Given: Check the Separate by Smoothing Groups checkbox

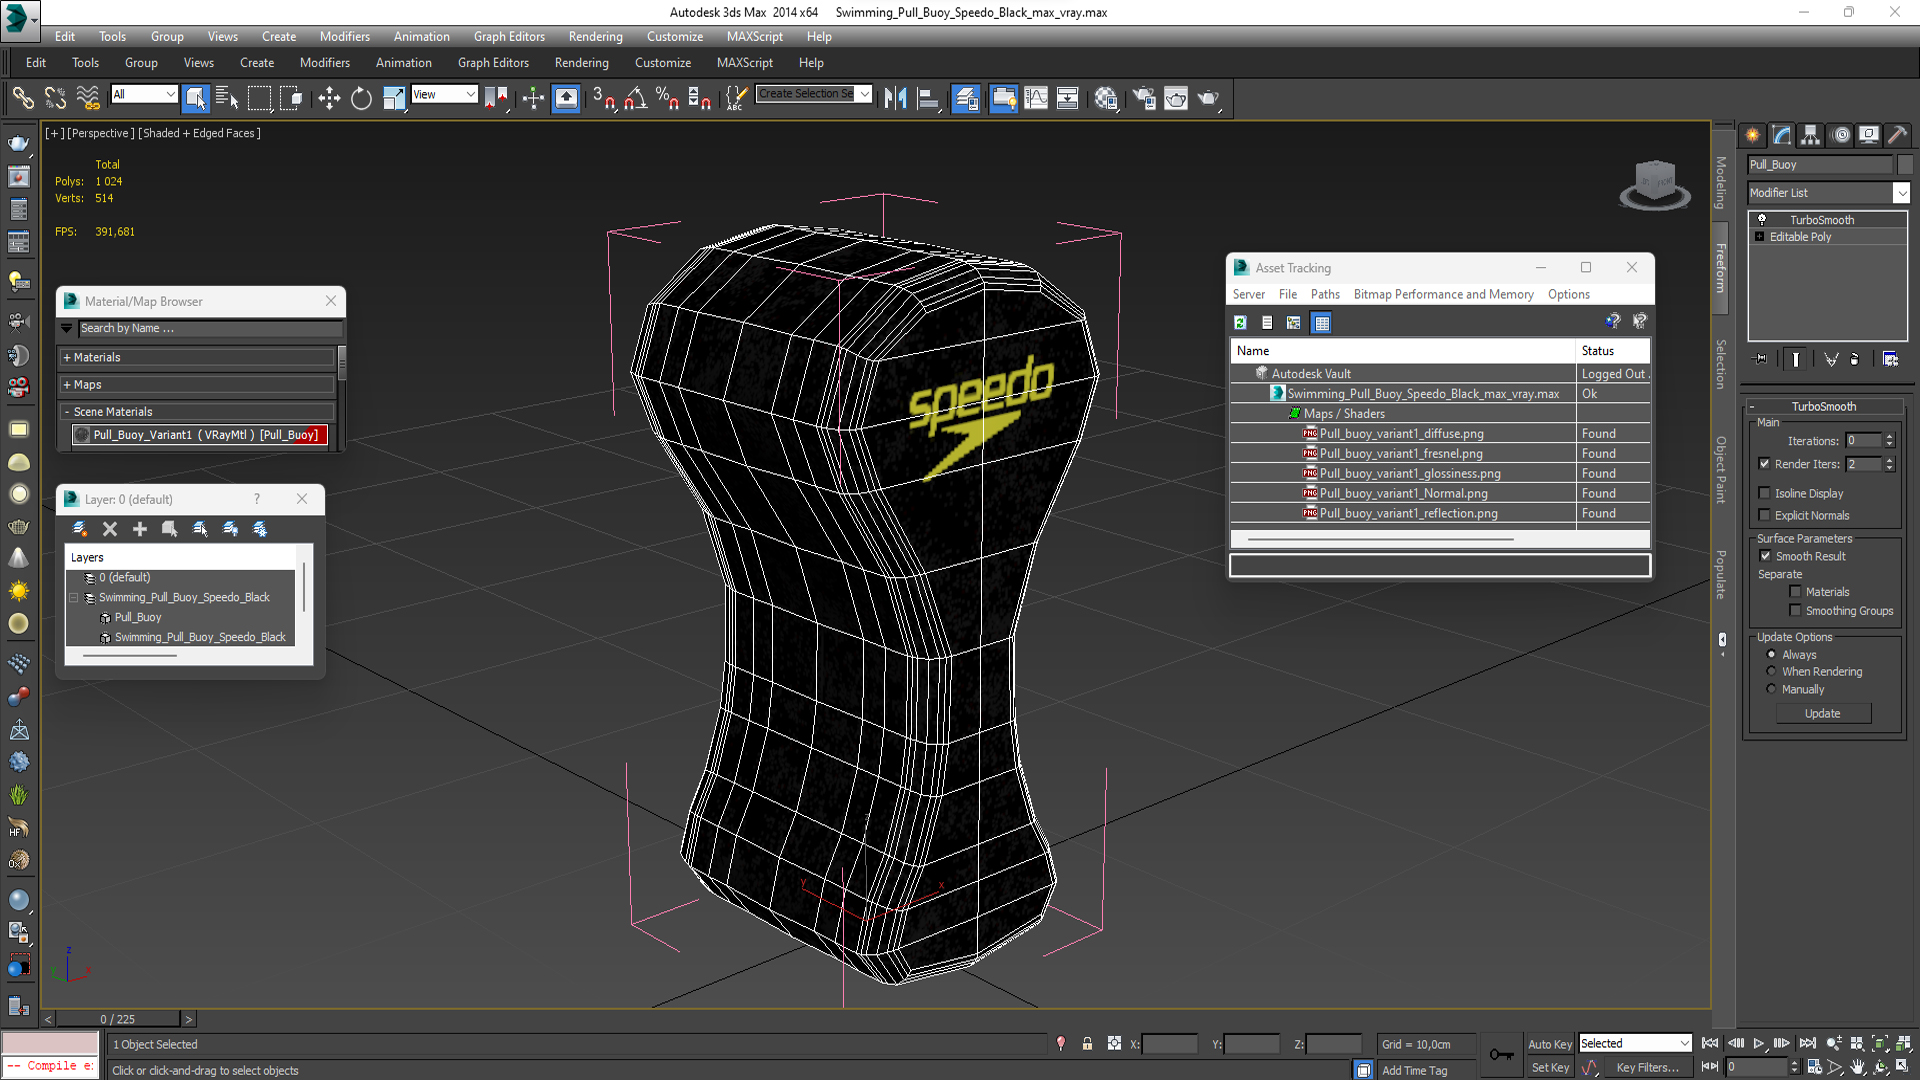Looking at the screenshot, I should (1795, 610).
